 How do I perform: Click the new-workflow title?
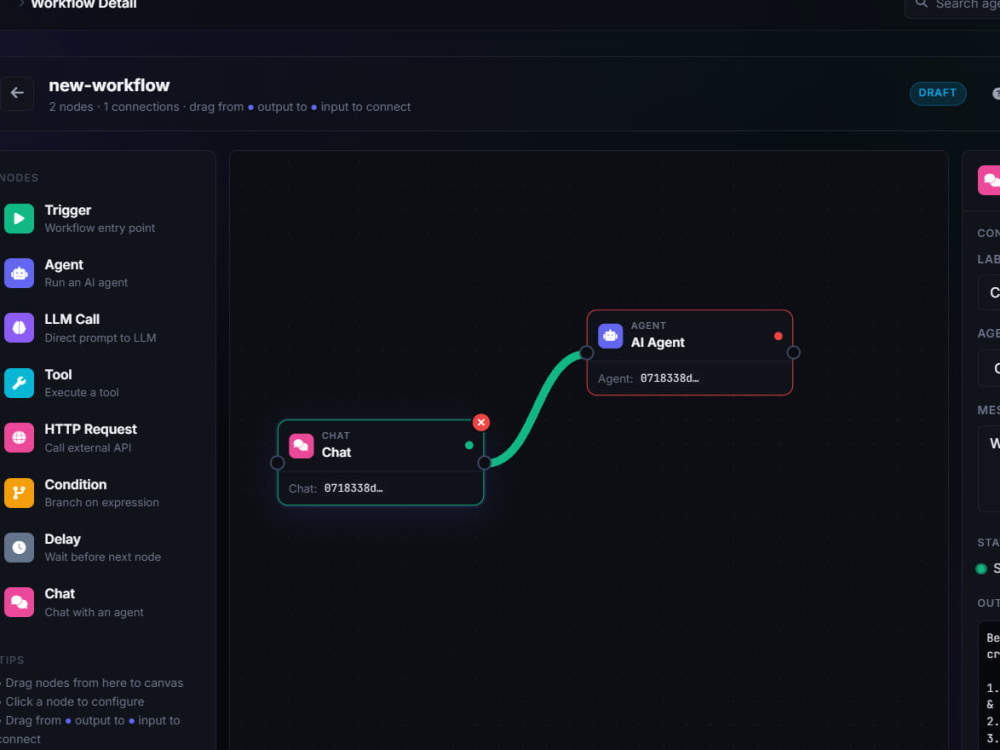109,85
